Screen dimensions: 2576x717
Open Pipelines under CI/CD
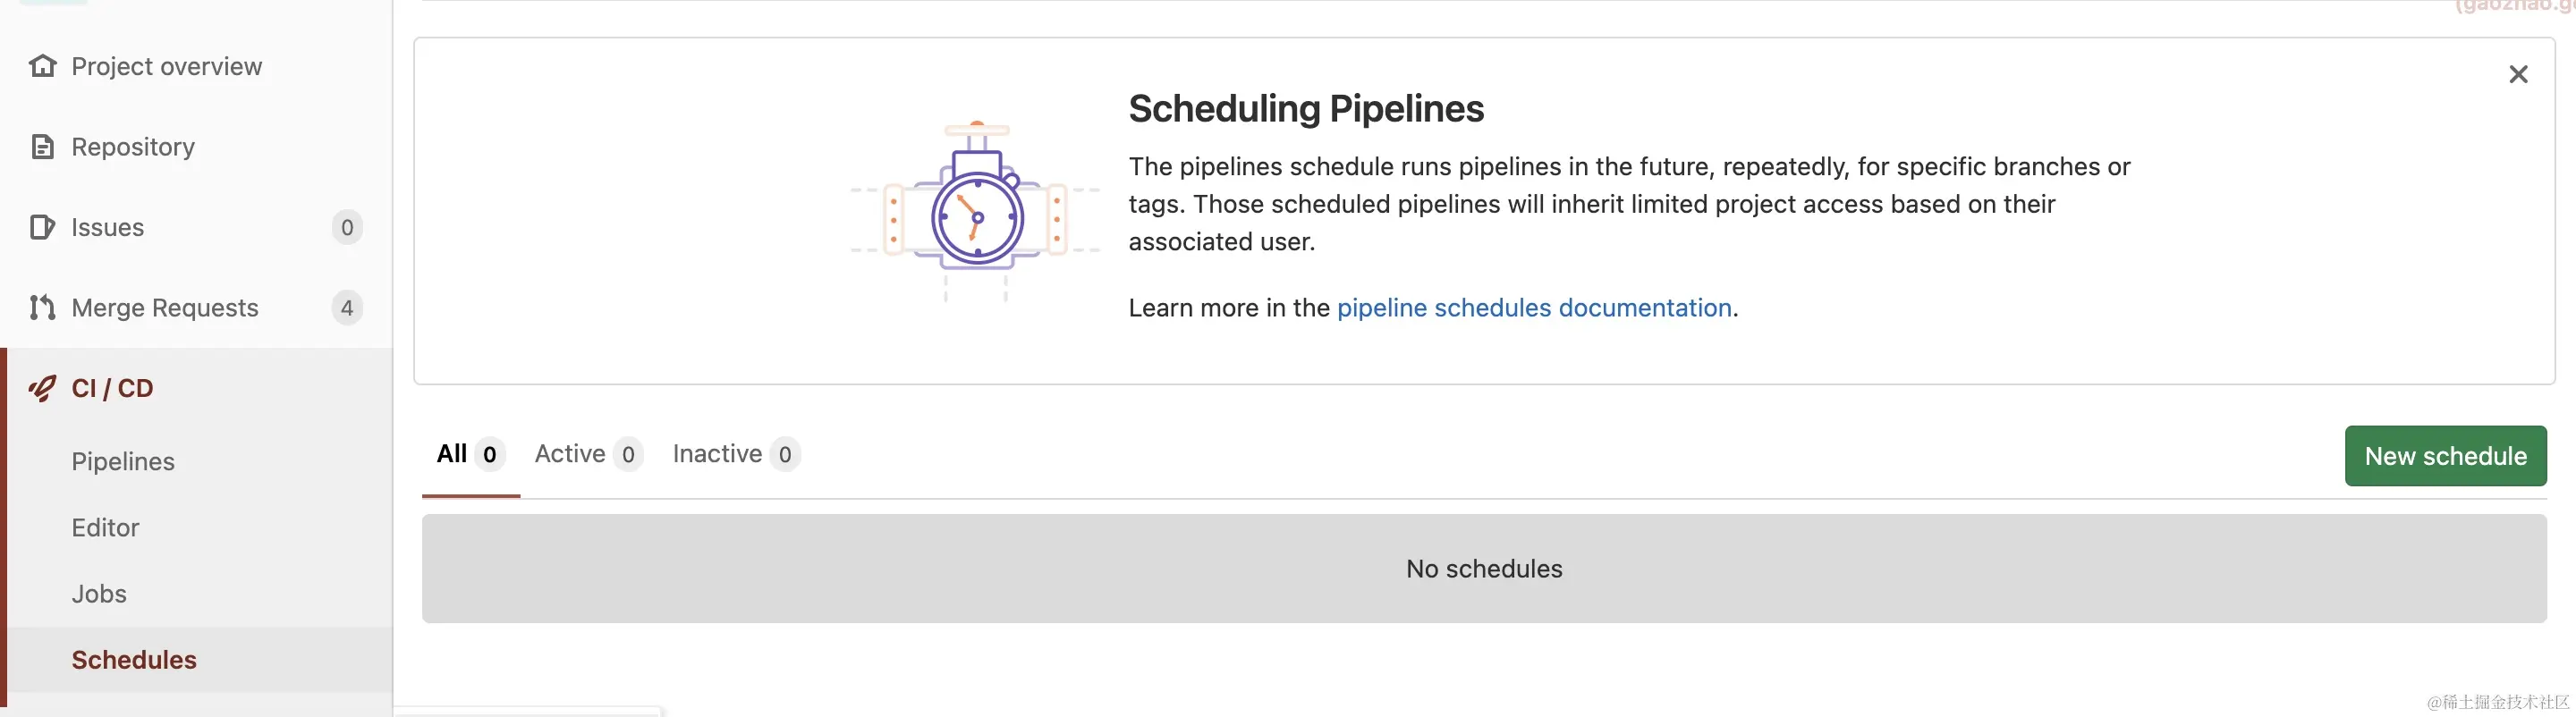pyautogui.click(x=123, y=462)
